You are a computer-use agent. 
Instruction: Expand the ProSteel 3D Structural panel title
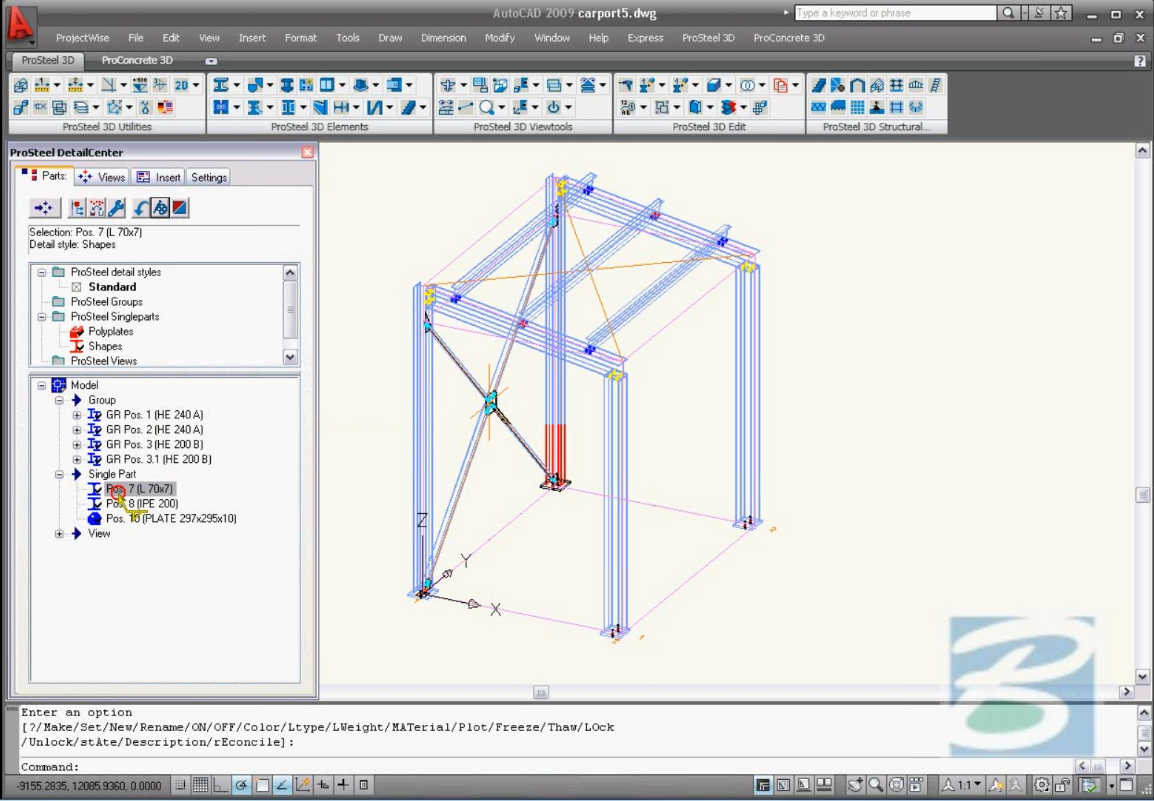pos(877,127)
